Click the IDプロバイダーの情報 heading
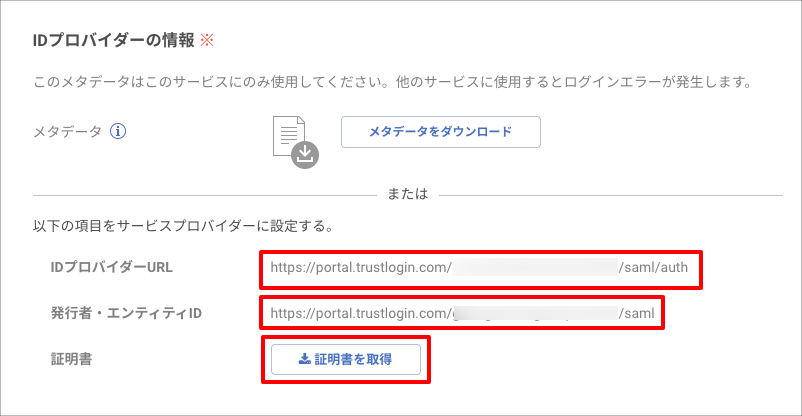The width and height of the screenshot is (802, 416). tap(114, 40)
